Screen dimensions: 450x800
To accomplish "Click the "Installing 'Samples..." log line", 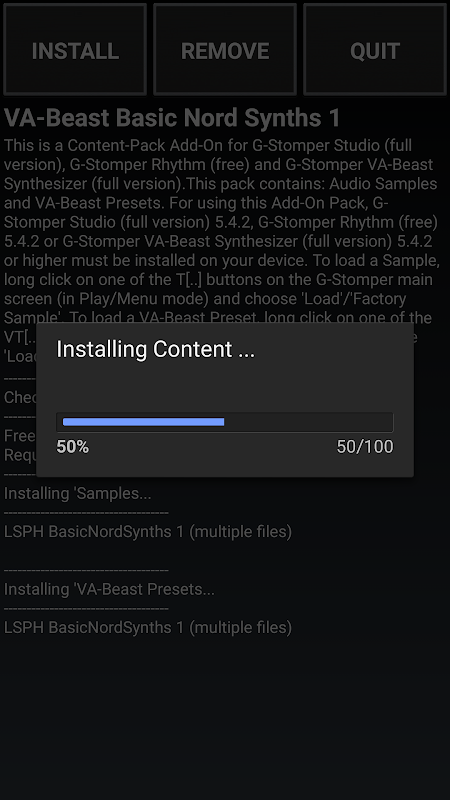I will [x=78, y=493].
